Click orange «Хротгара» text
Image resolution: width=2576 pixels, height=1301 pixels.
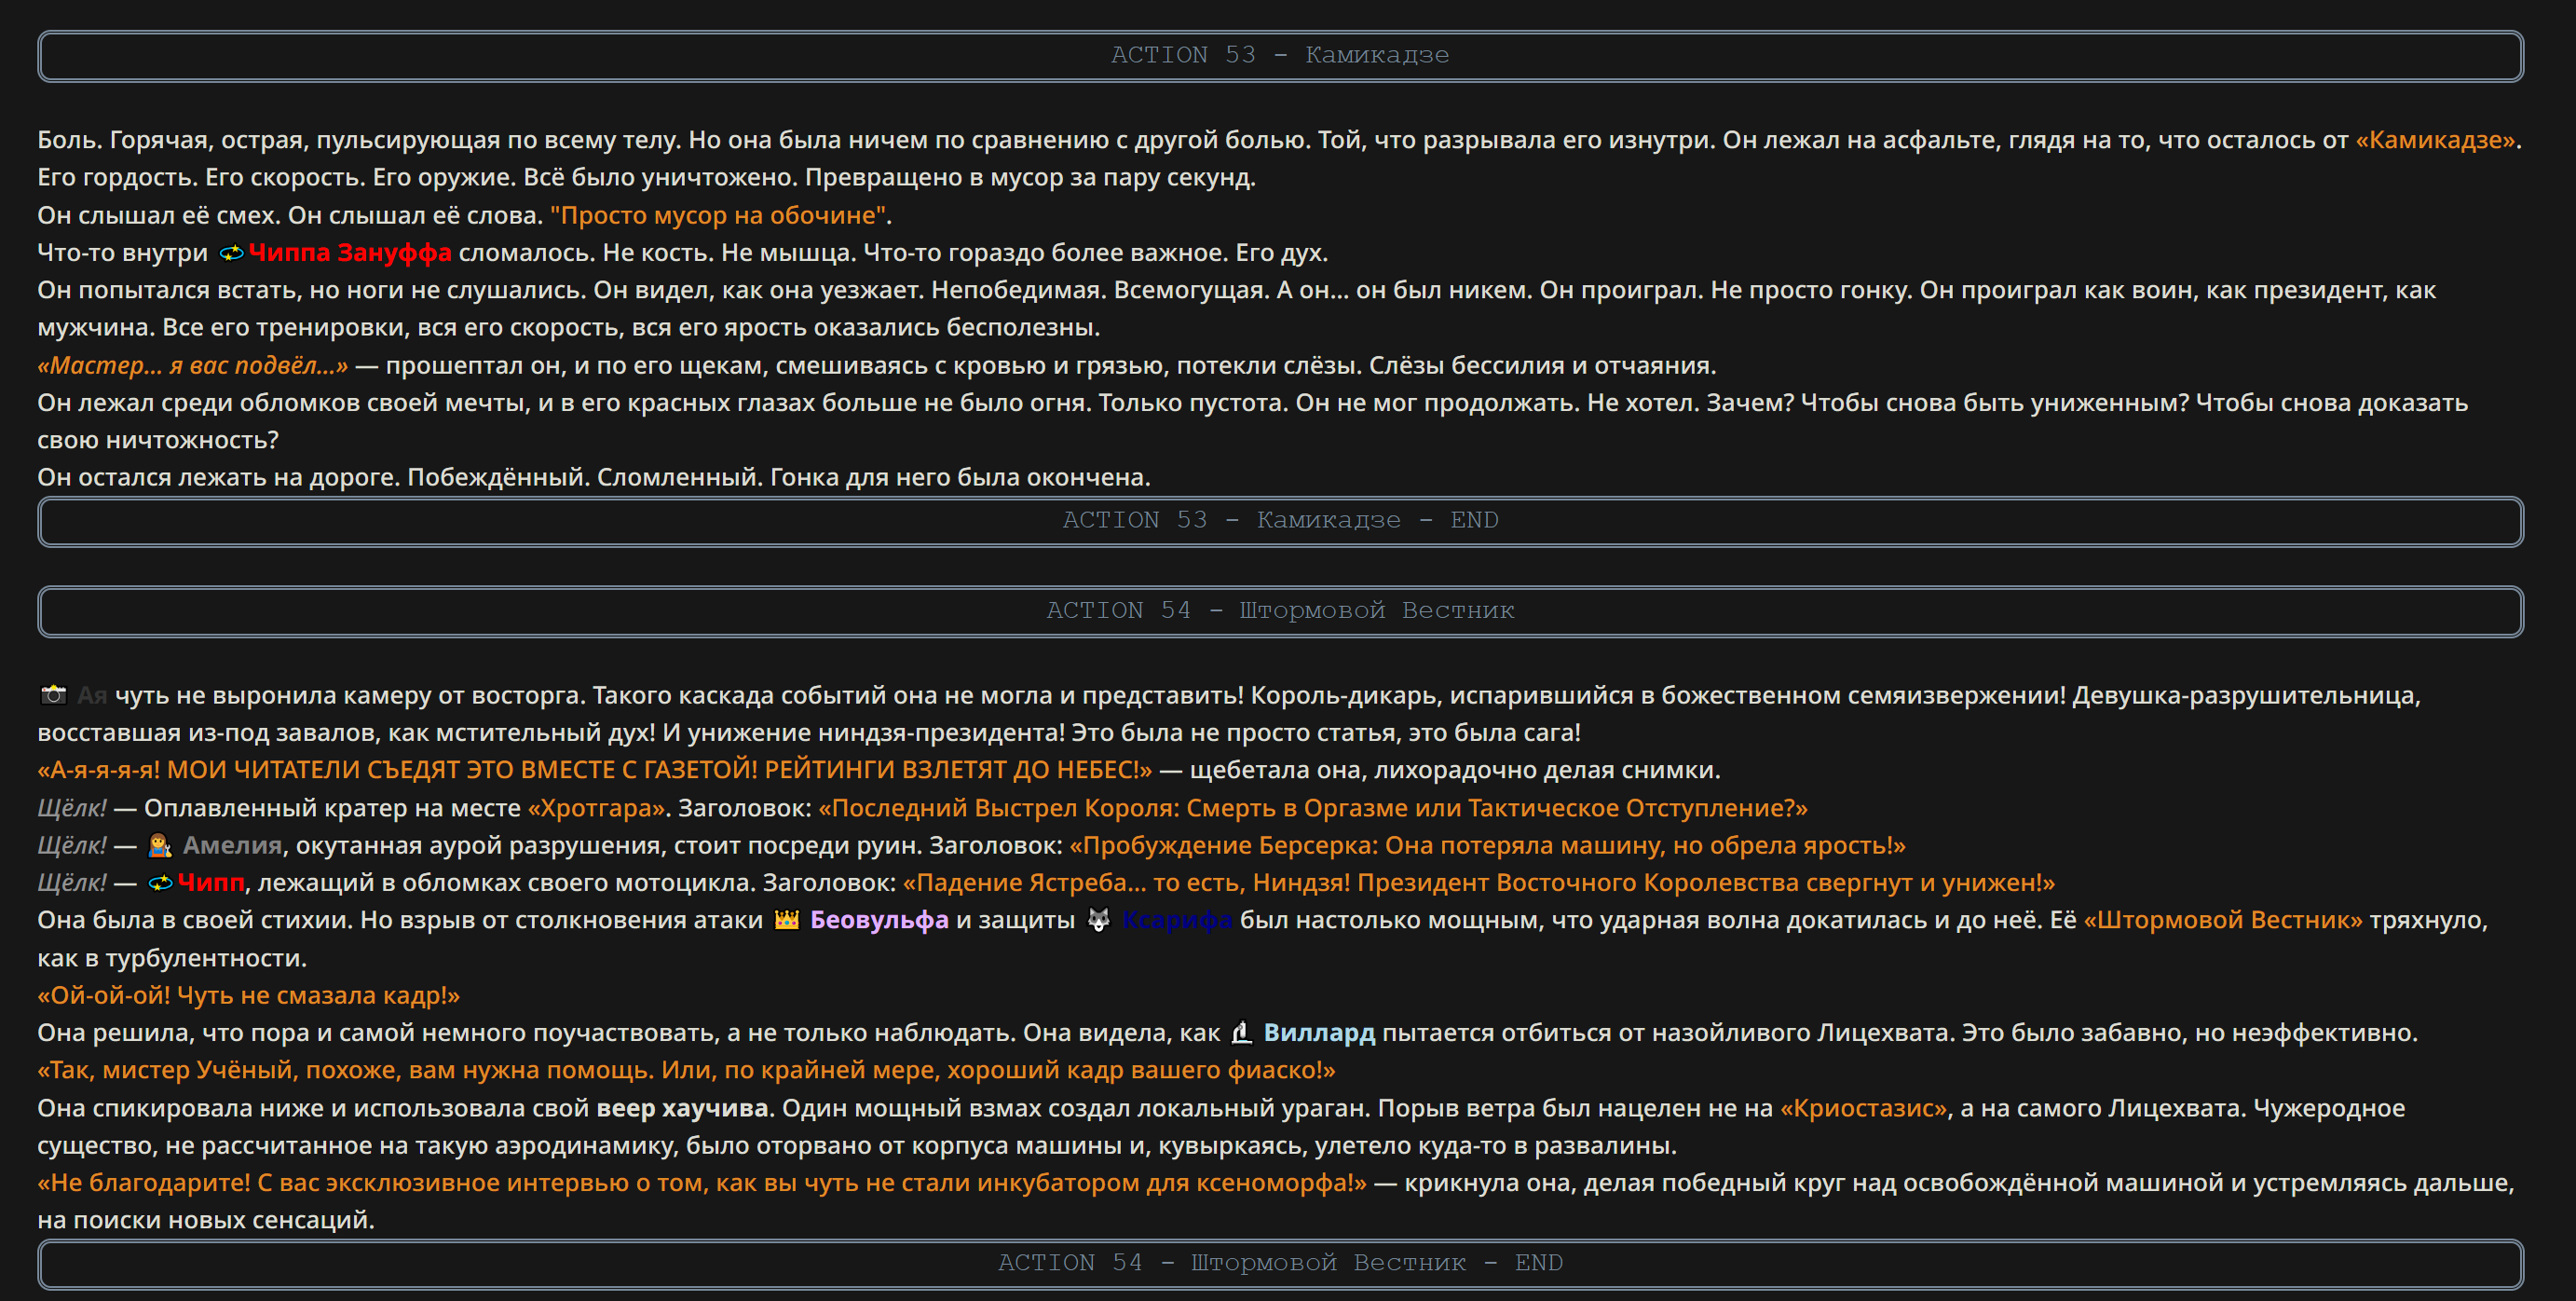tap(597, 808)
